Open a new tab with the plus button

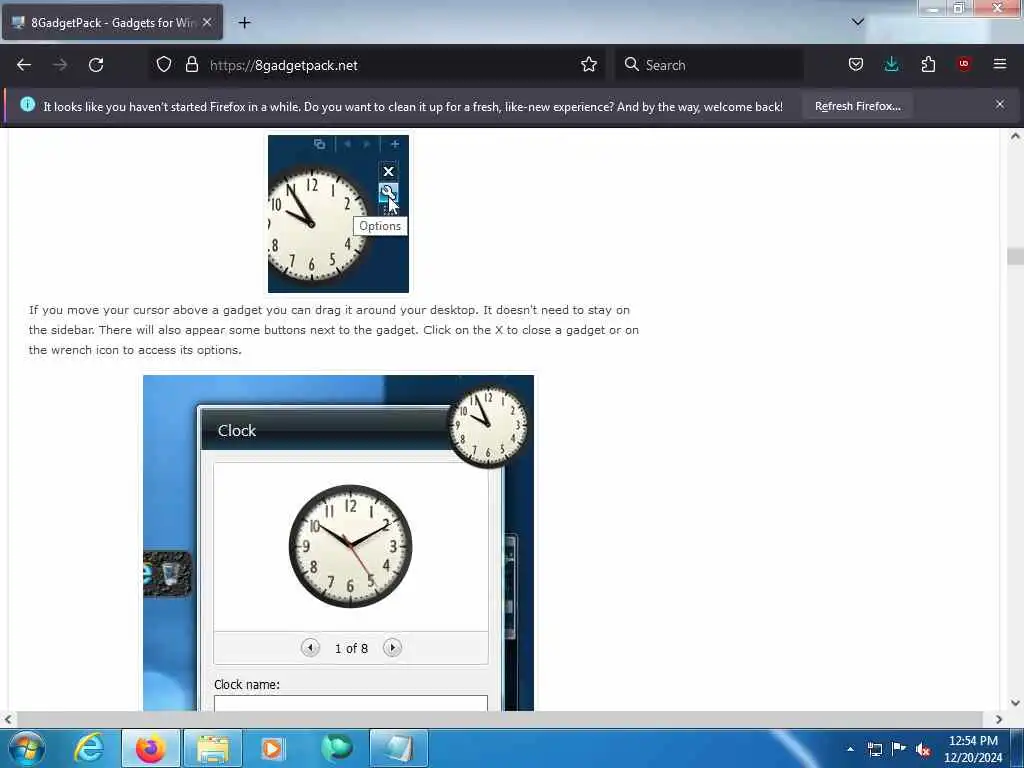[x=244, y=23]
